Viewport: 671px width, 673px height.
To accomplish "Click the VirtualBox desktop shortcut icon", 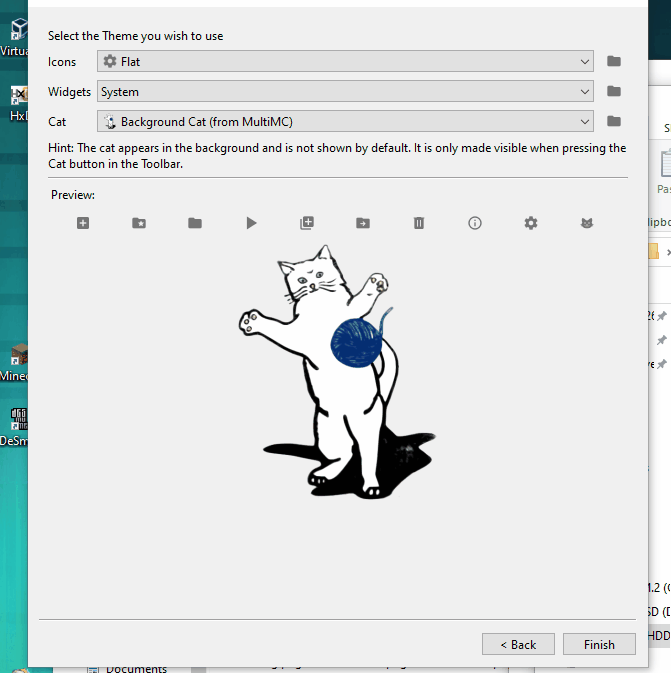I will point(19,29).
